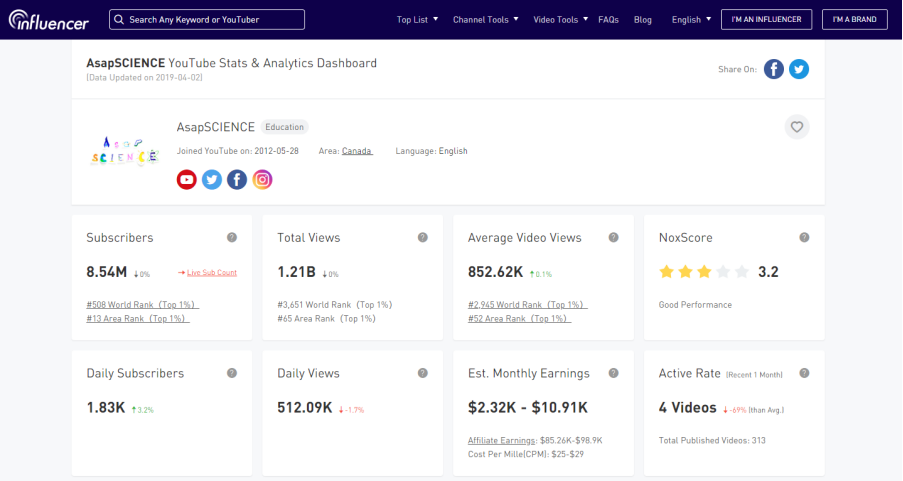The width and height of the screenshot is (903, 481).
Task: Click the #52 Area Rank link
Action: coord(519,319)
